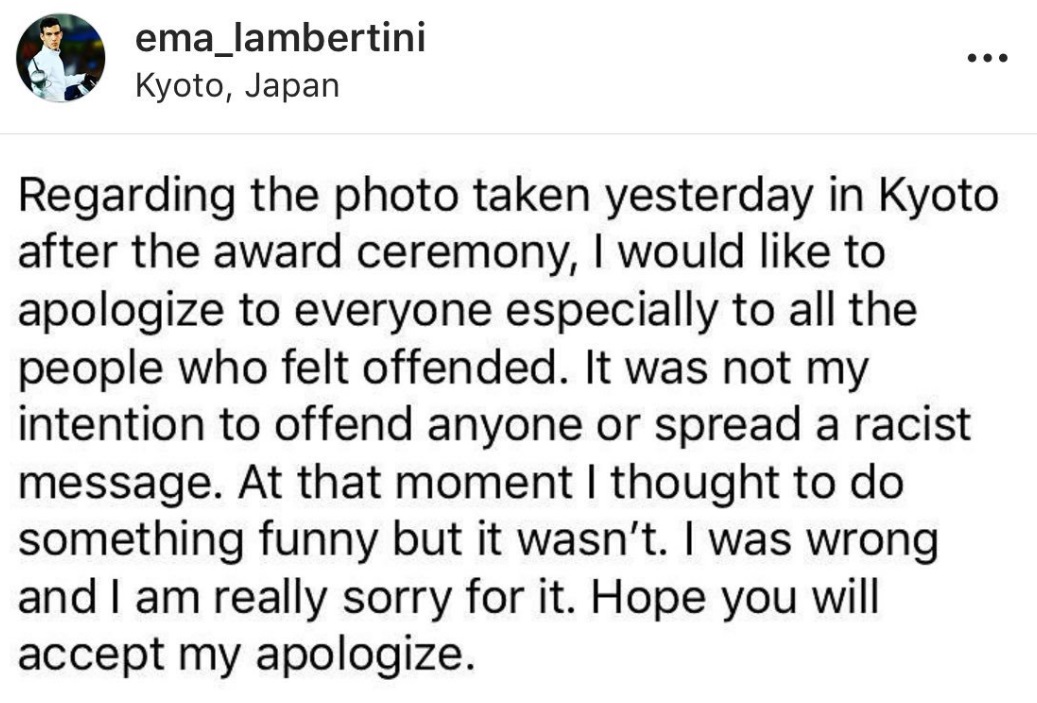Viewport: 1037px width, 703px height.
Task: Select the apology post text block
Action: click(508, 424)
